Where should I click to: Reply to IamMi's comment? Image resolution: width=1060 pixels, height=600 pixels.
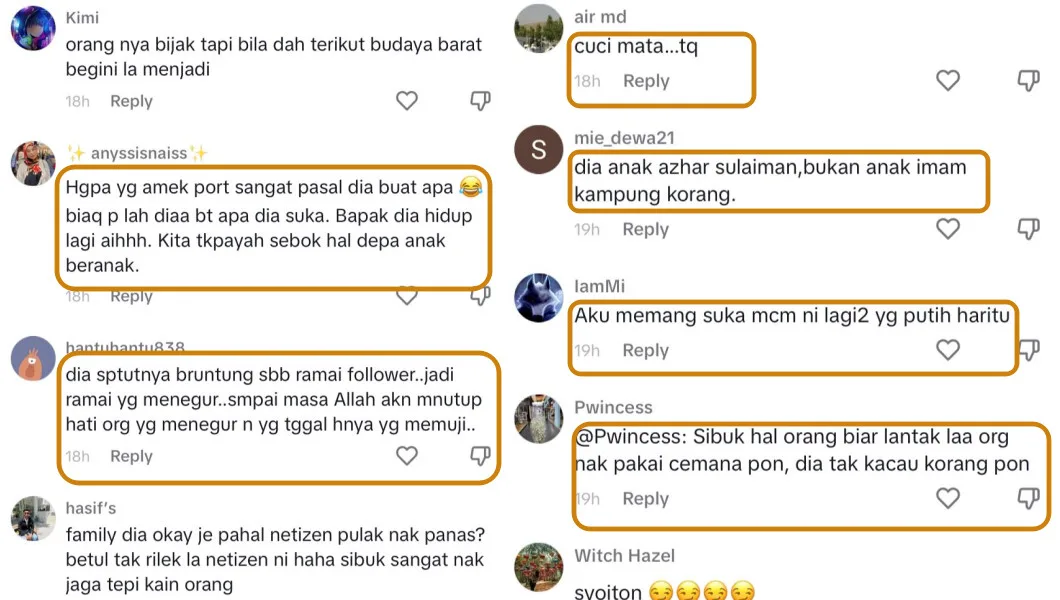pos(646,351)
